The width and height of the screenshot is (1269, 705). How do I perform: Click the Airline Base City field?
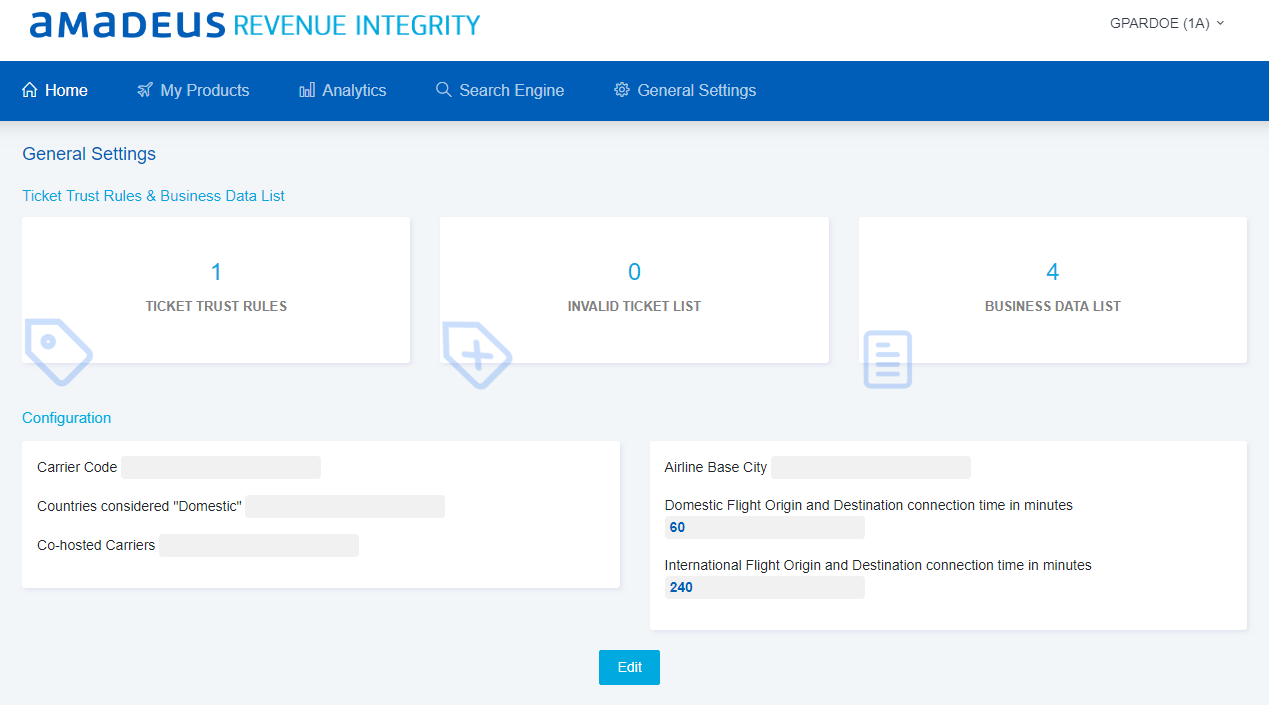[x=871, y=467]
